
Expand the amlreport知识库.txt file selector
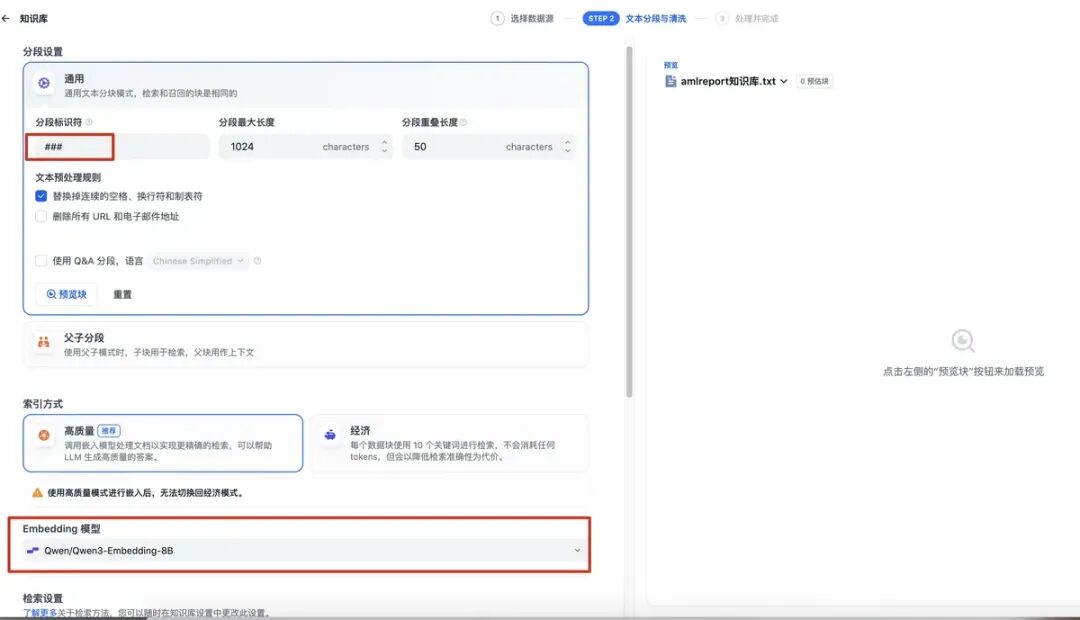[x=727, y=81]
